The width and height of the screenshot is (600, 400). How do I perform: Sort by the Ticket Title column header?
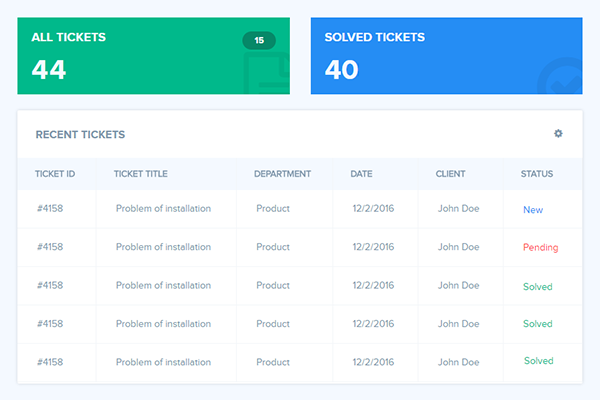tap(141, 174)
